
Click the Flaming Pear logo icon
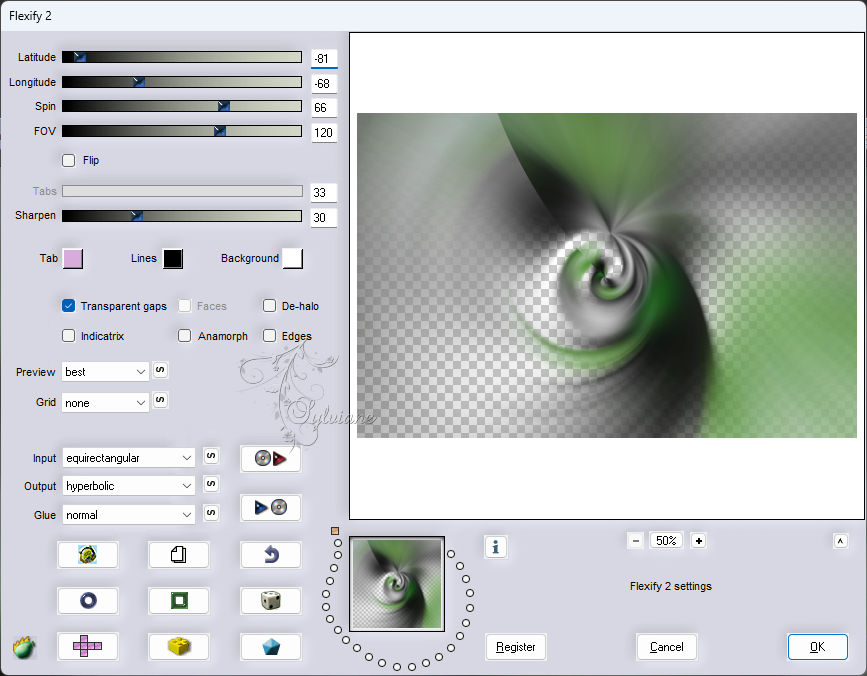(x=24, y=647)
